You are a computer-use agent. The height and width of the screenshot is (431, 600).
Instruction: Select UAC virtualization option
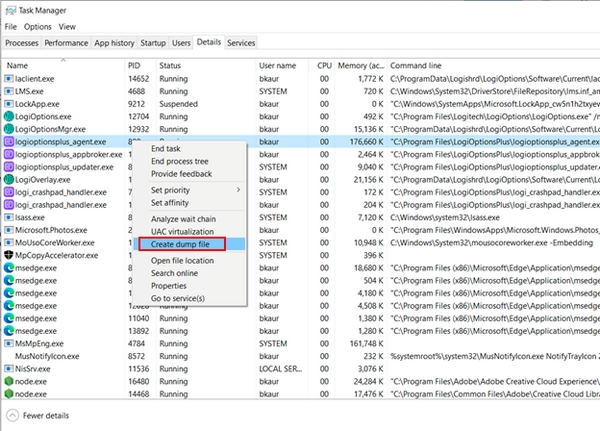[182, 232]
